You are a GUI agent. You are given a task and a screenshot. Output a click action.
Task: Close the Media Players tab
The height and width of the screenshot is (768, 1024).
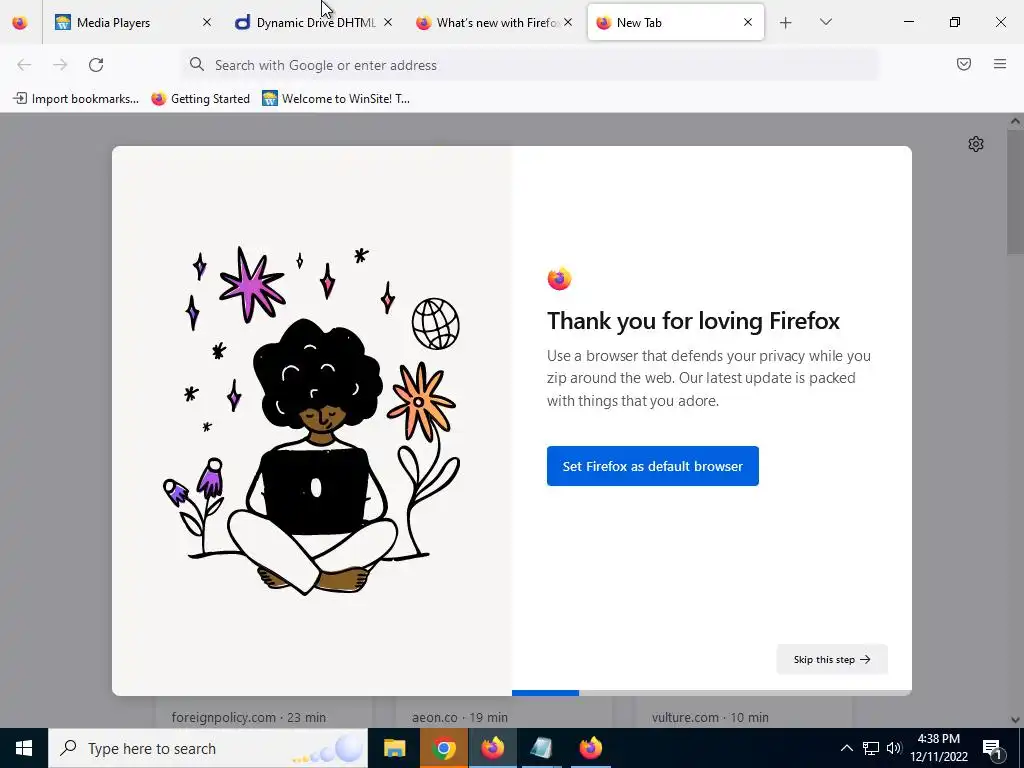click(x=206, y=22)
